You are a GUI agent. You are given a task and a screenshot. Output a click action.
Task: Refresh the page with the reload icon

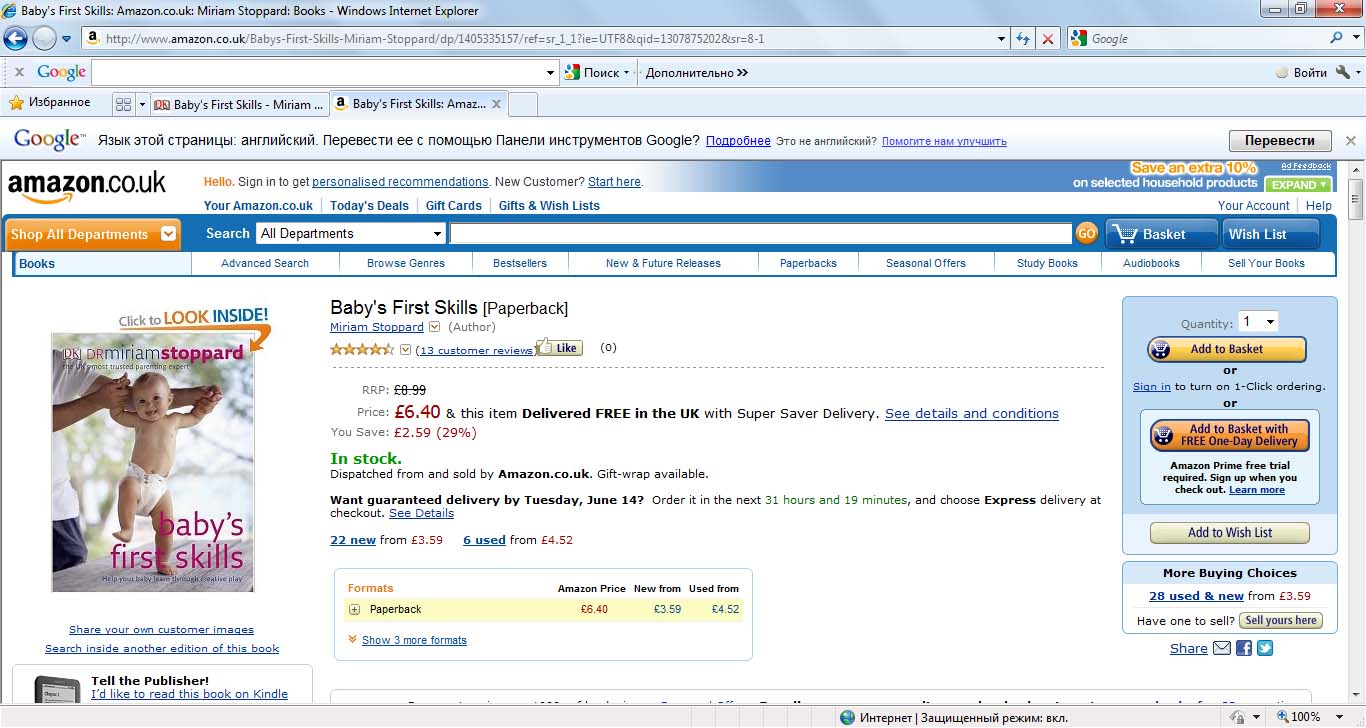[1022, 38]
